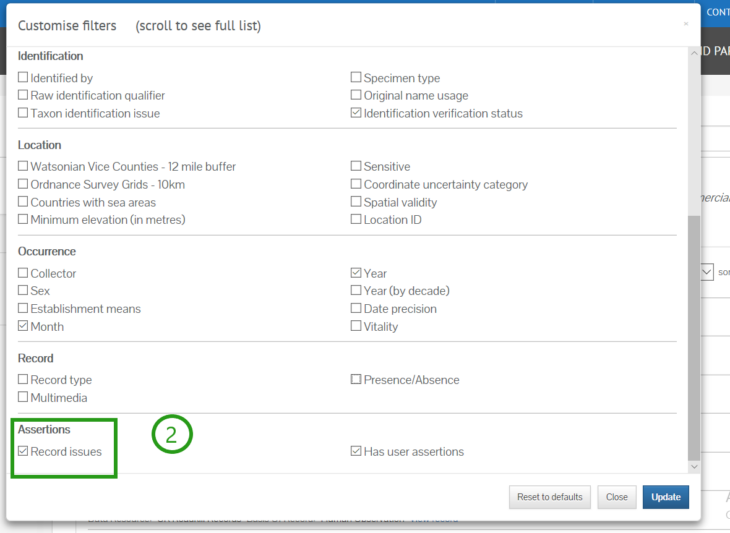Click the Location section heading
The image size is (730, 533).
[x=40, y=145]
